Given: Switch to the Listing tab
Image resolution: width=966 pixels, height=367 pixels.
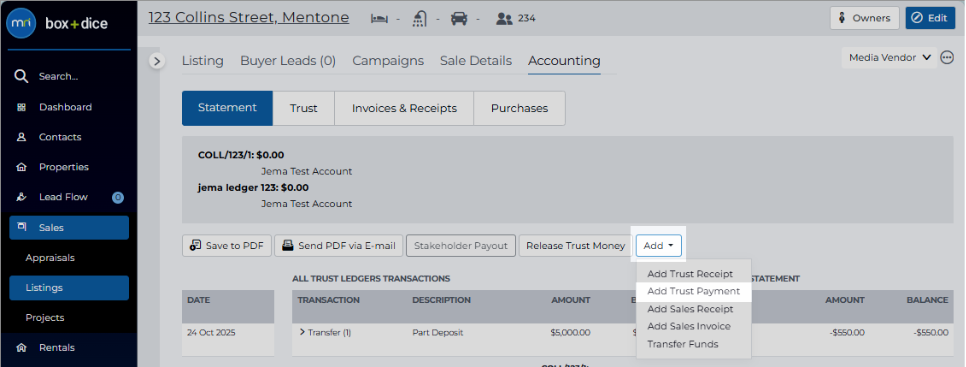Looking at the screenshot, I should (x=203, y=61).
